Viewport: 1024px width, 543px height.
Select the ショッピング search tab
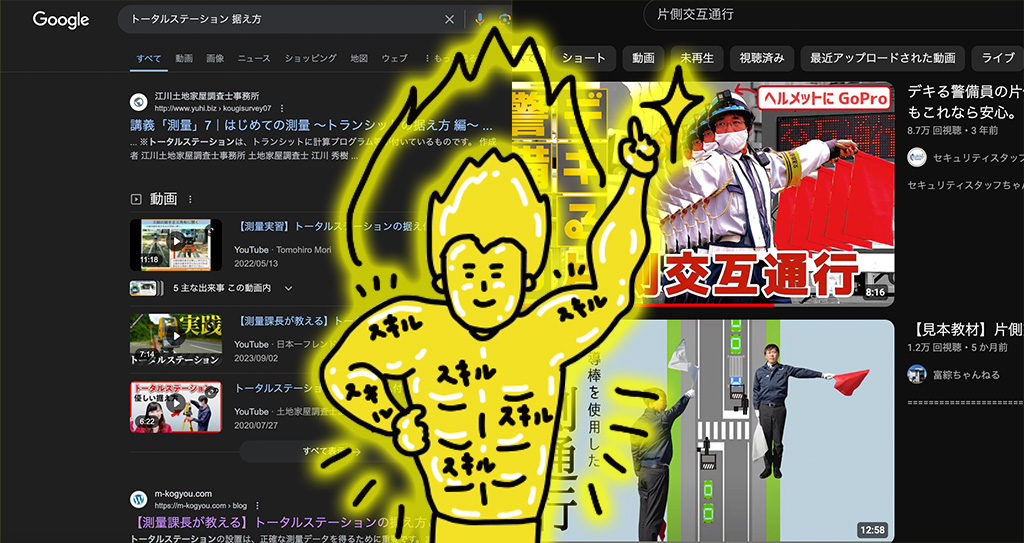click(310, 59)
